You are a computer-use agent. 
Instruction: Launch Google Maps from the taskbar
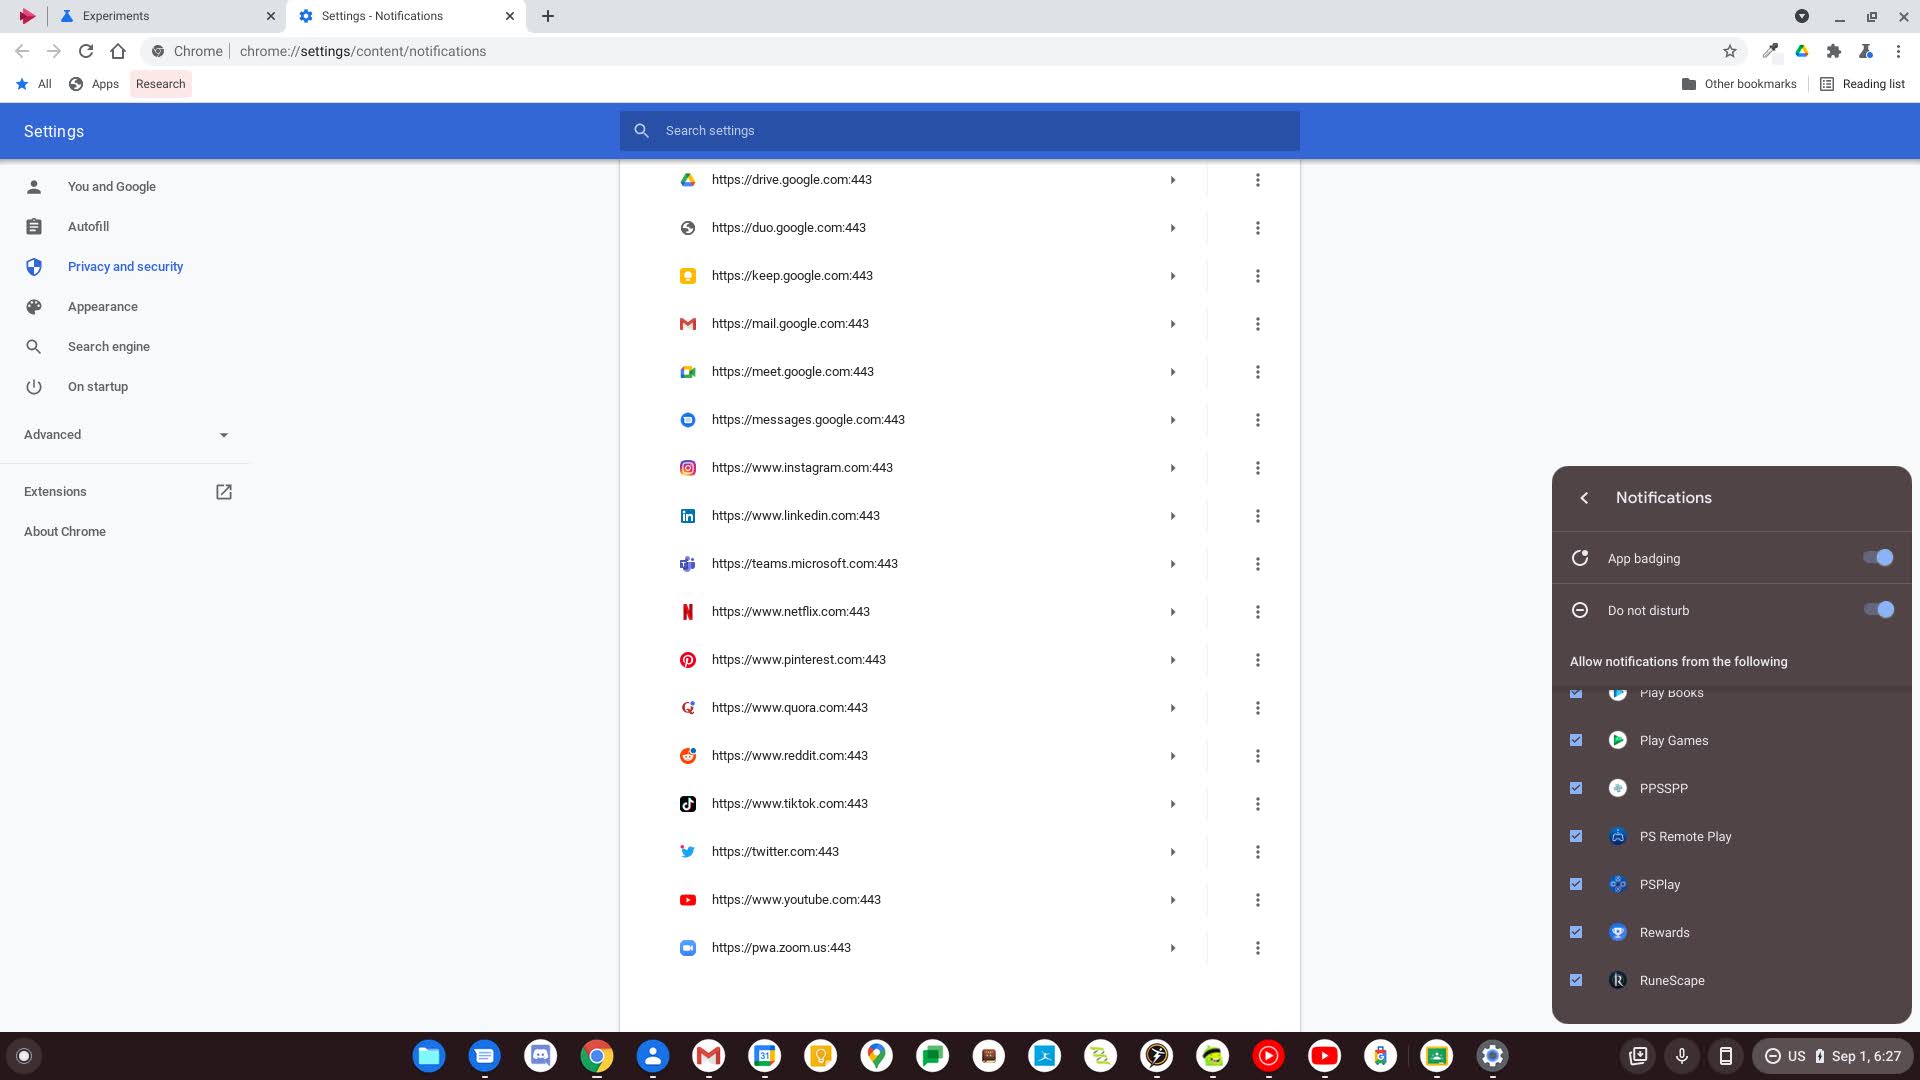coord(877,1055)
